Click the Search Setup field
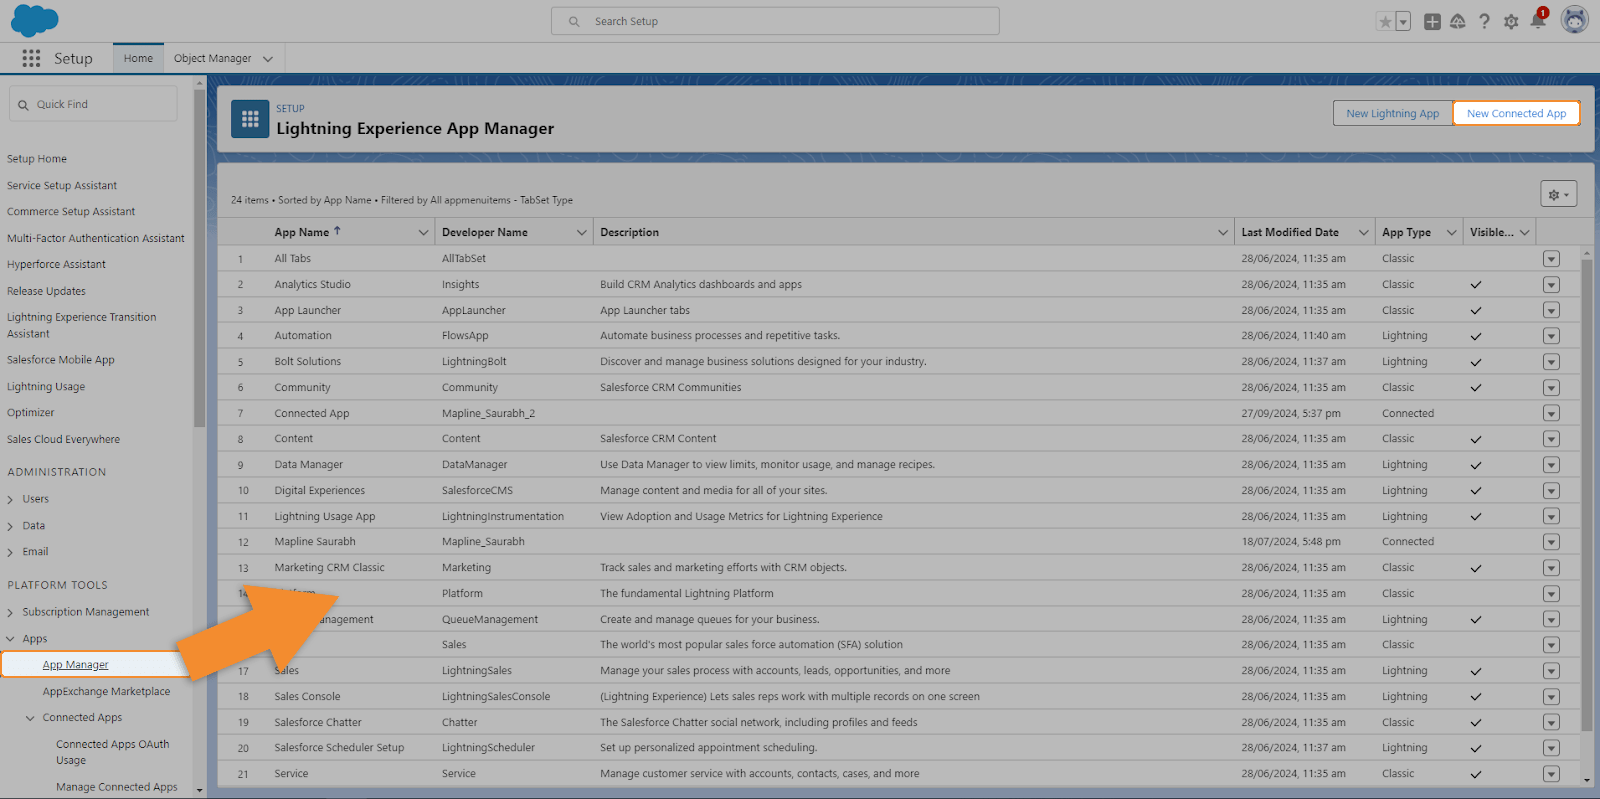This screenshot has height=799, width=1600. pyautogui.click(x=775, y=21)
